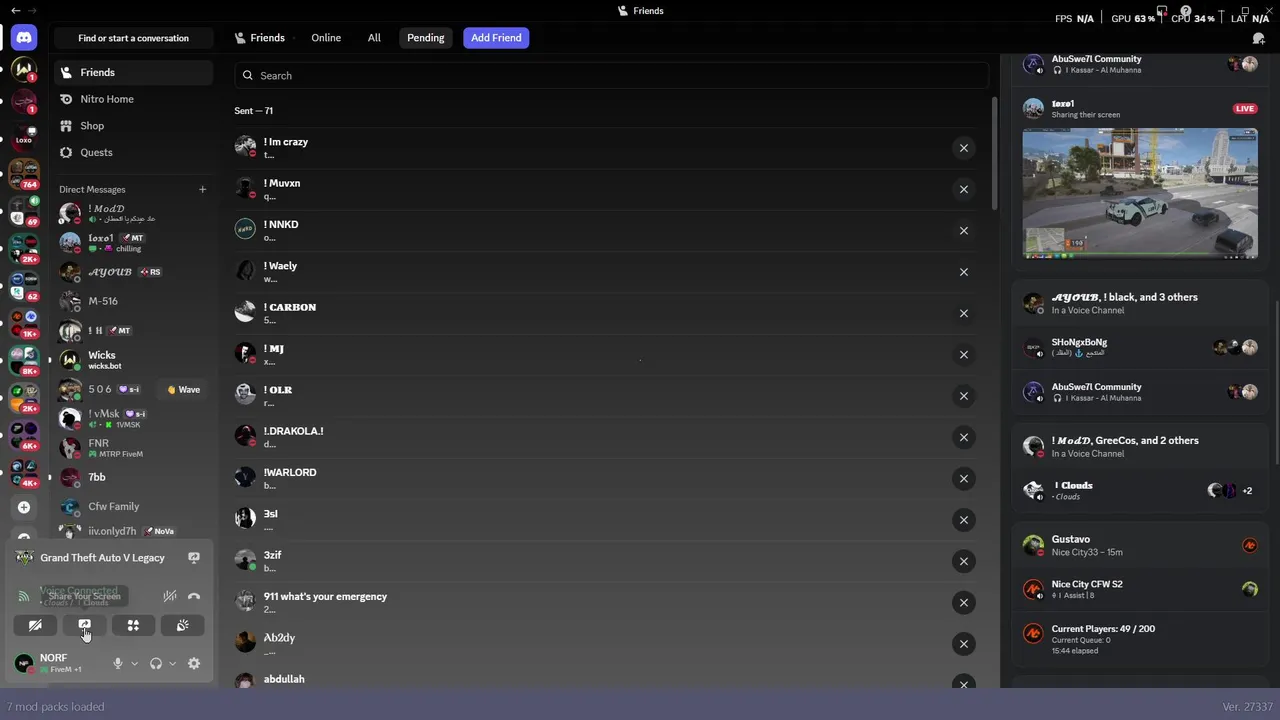This screenshot has width=1280, height=720.
Task: Cancel request to ! Muvxn
Action: click(964, 189)
